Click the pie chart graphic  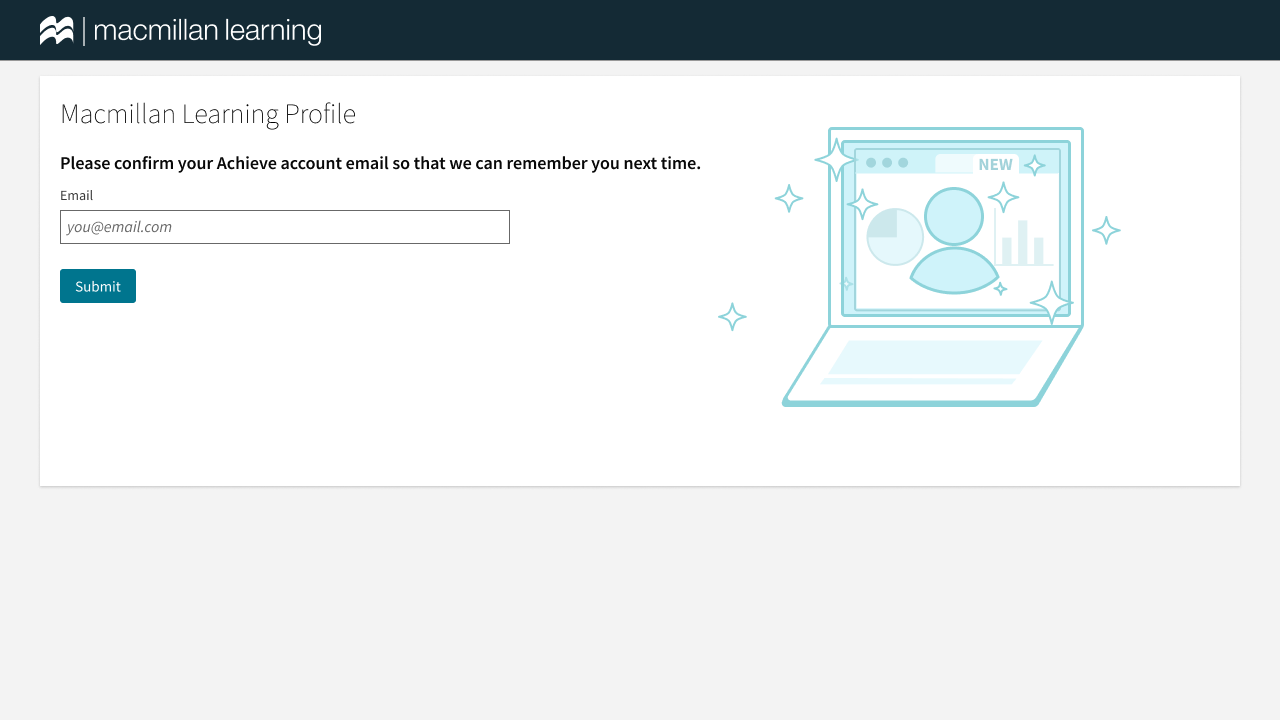894,237
